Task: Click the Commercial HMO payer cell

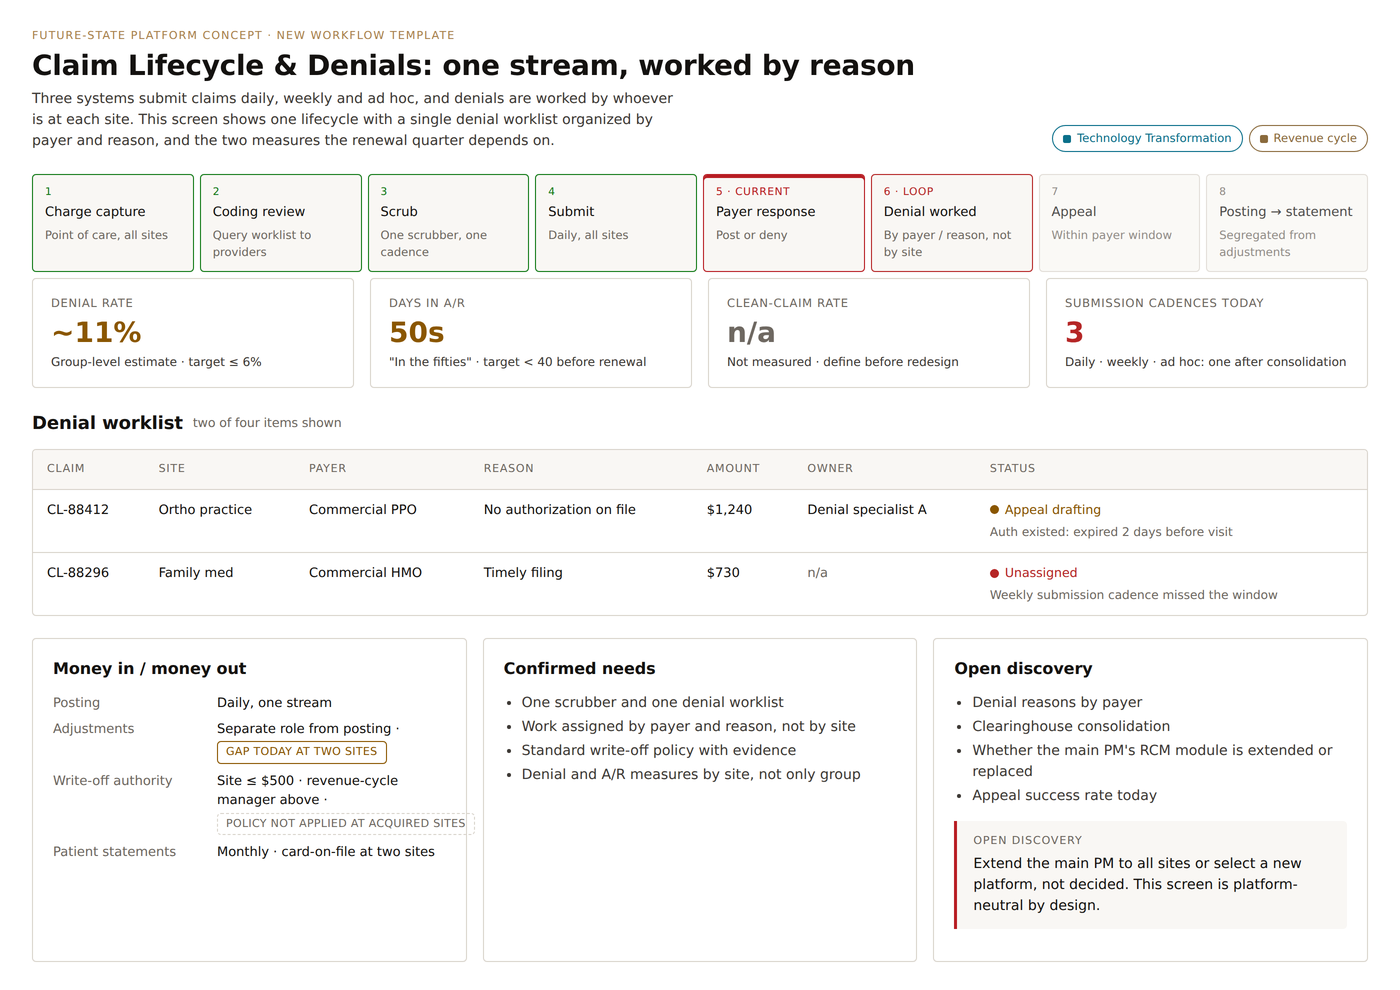Action: 365,573
